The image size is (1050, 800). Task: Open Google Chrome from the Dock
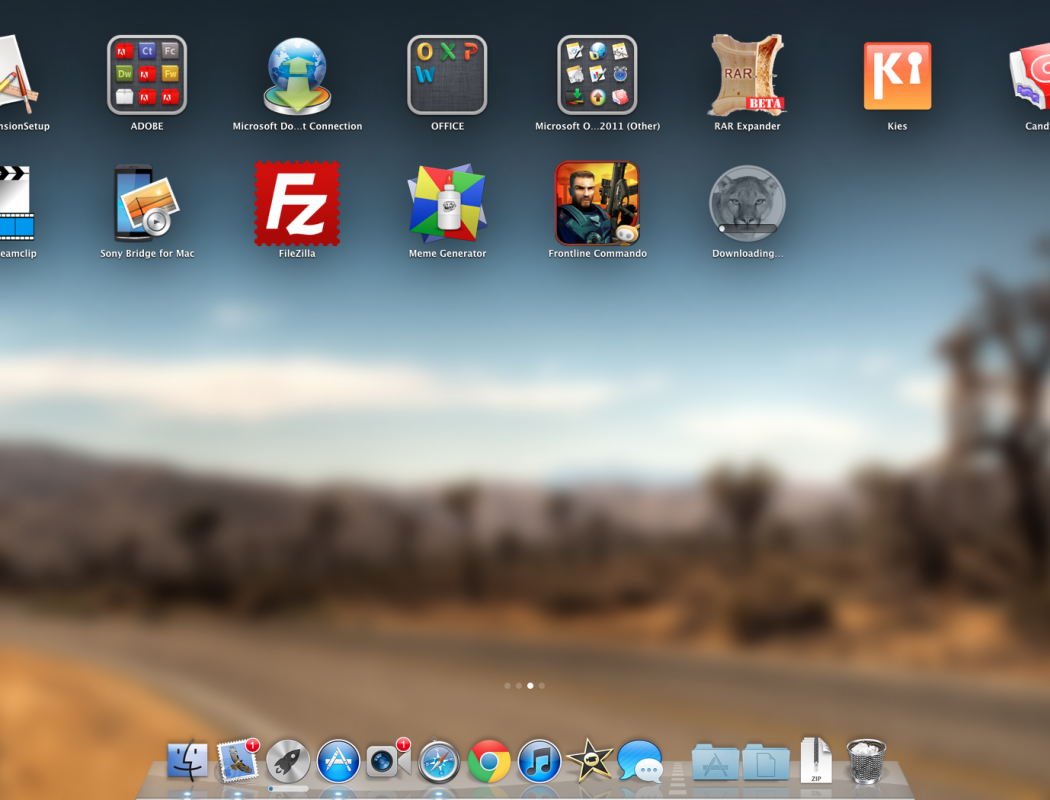489,762
